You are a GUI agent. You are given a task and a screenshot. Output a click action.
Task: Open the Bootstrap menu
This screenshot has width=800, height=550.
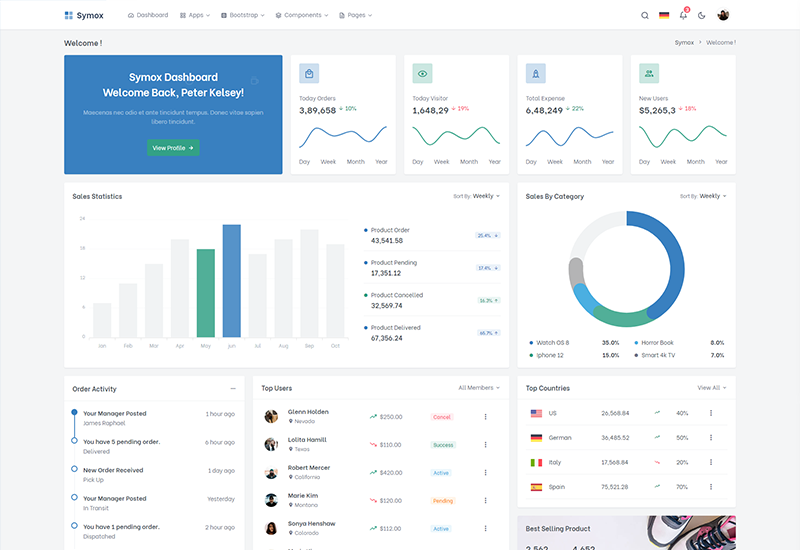point(241,15)
